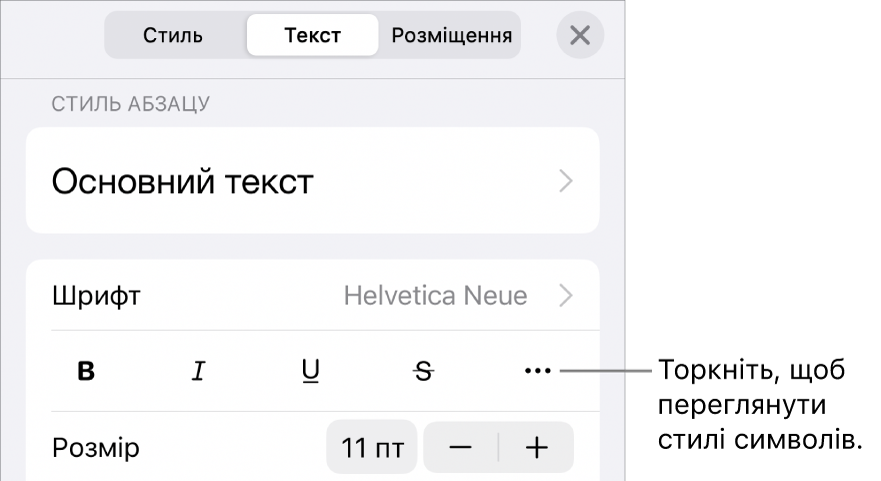Open more character styles via three dots

(x=538, y=371)
